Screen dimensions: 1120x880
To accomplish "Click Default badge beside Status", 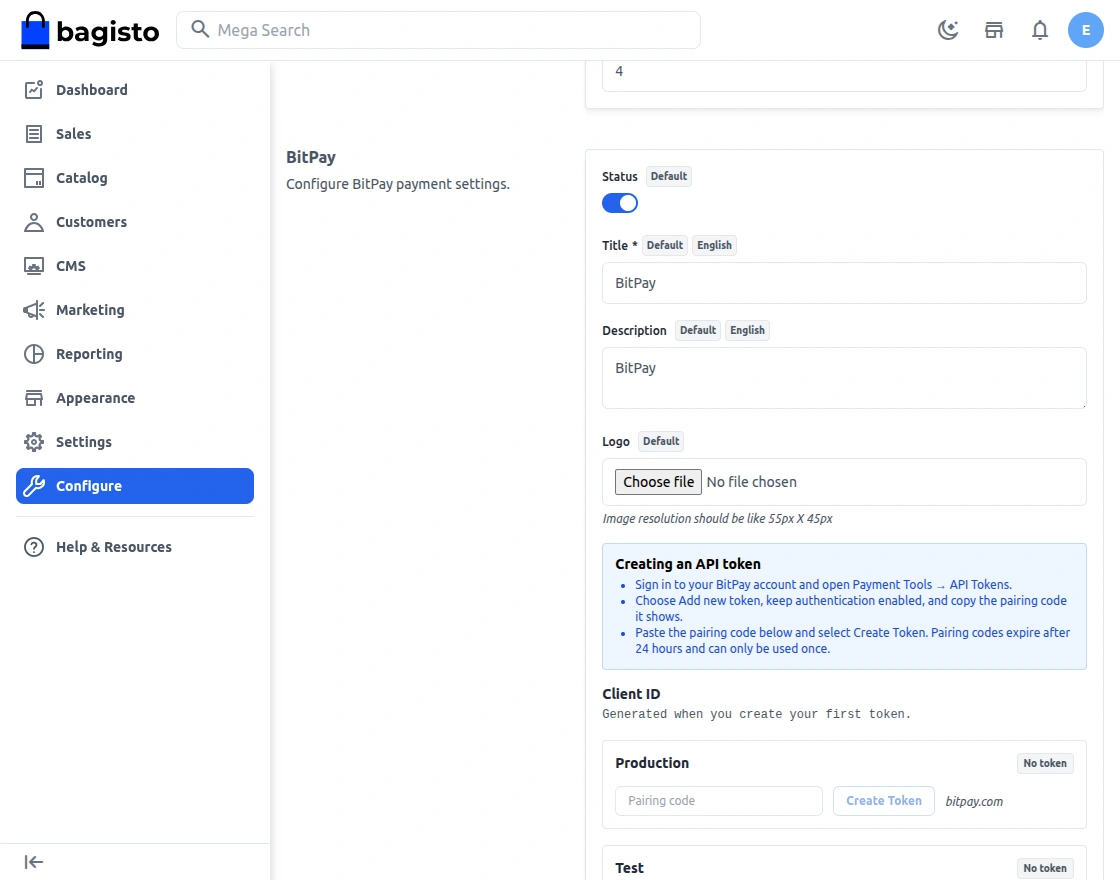I will click(x=669, y=176).
